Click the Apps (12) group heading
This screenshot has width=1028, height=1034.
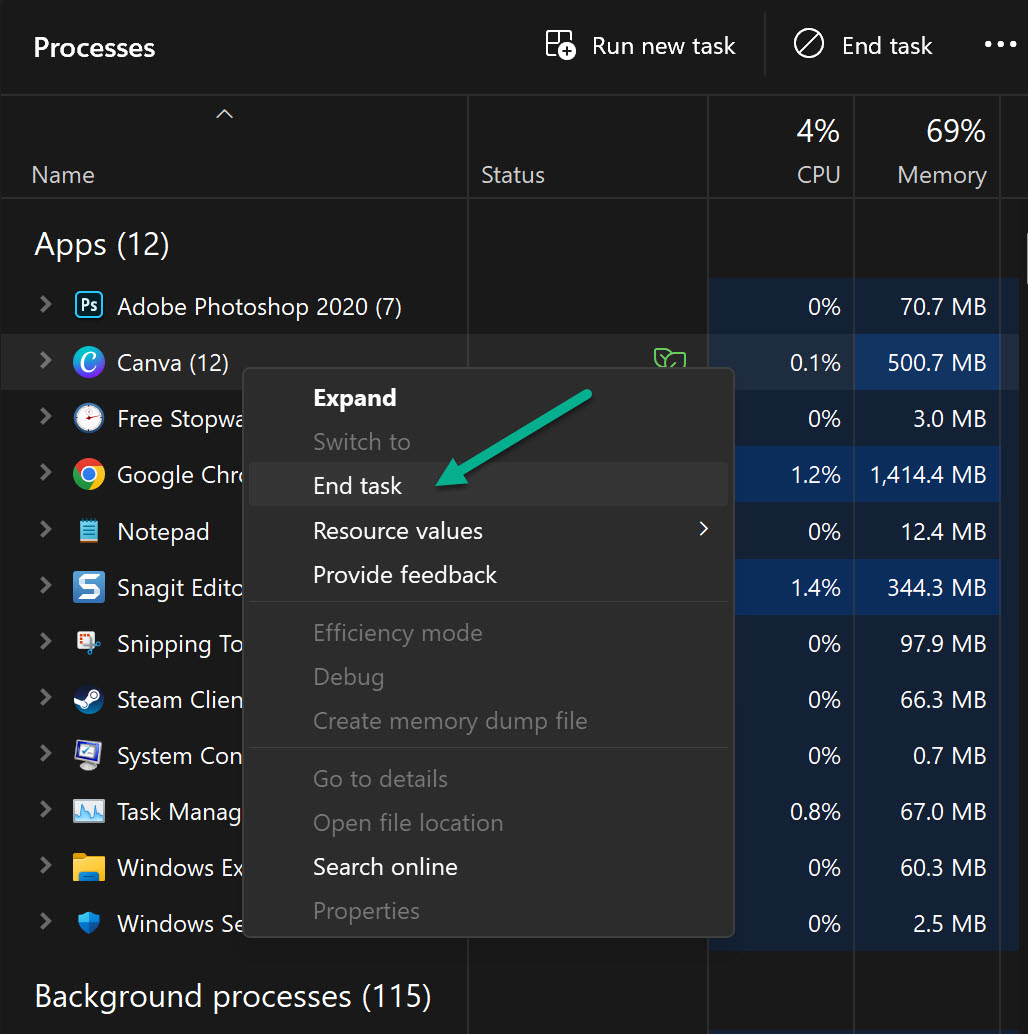102,245
